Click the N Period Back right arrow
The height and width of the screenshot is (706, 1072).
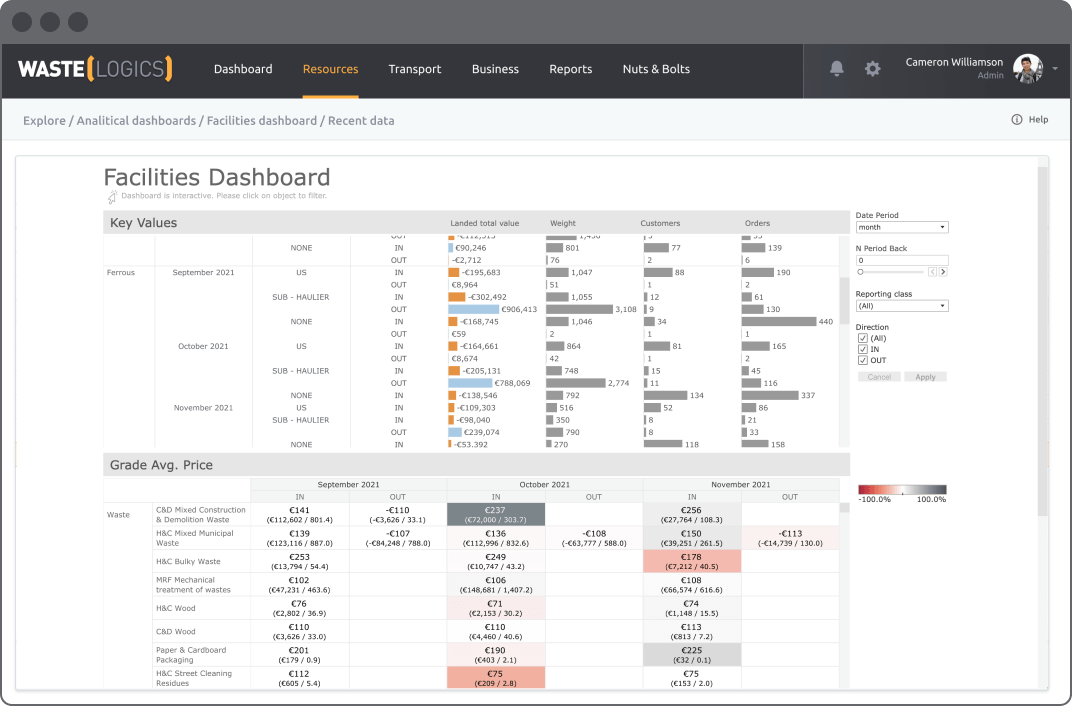(x=943, y=272)
